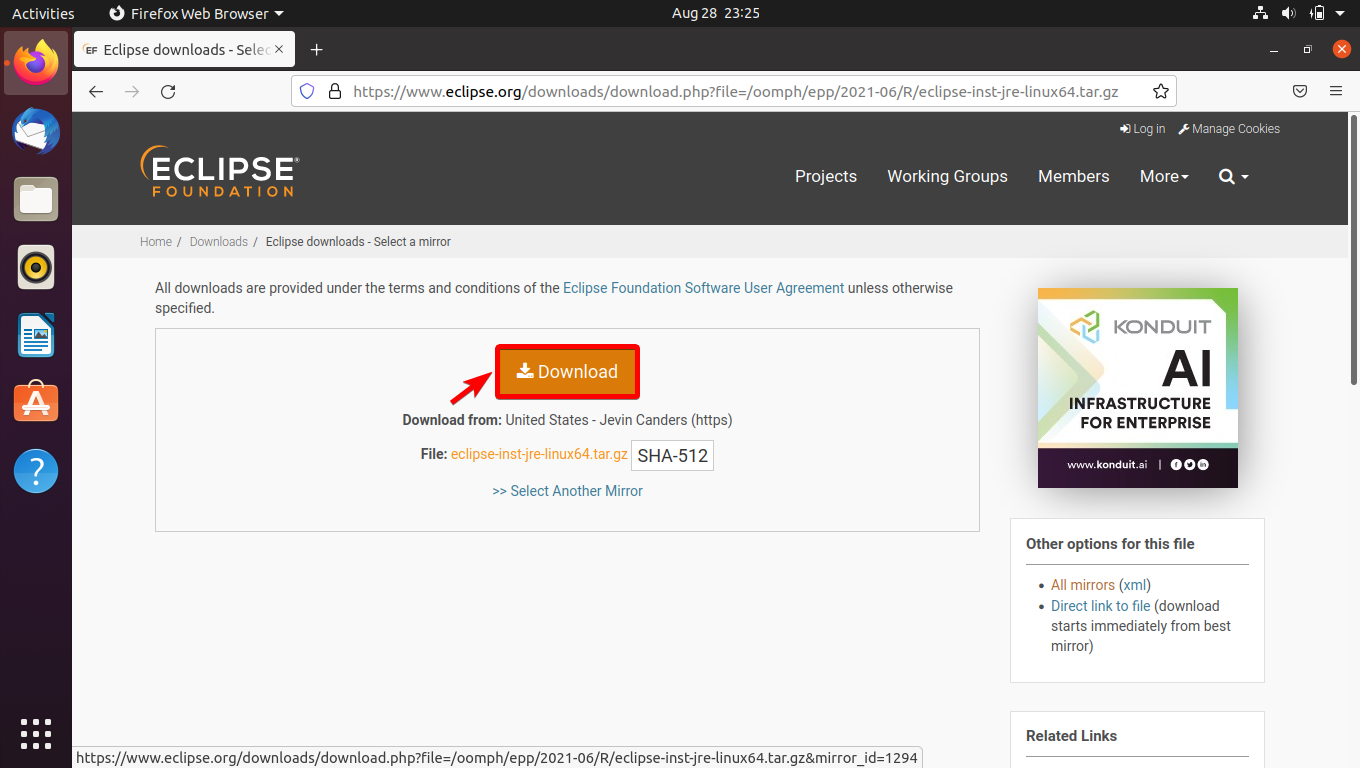Open Rhythmbox music player from the dock
Viewport: 1360px width, 768px height.
pos(35,267)
